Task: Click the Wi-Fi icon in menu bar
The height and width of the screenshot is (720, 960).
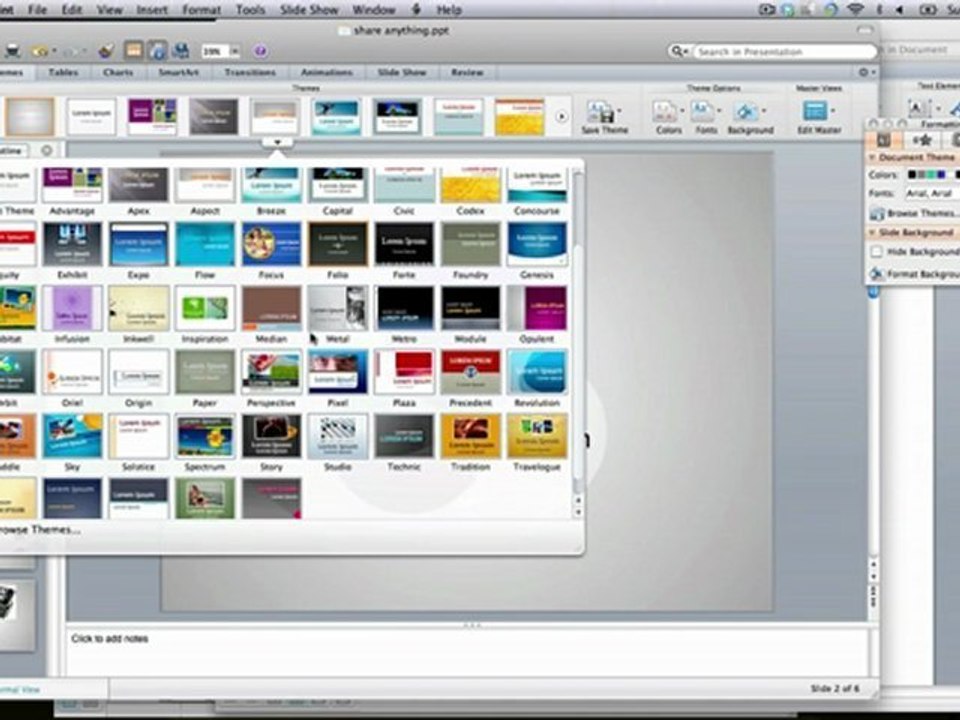Action: pos(855,10)
